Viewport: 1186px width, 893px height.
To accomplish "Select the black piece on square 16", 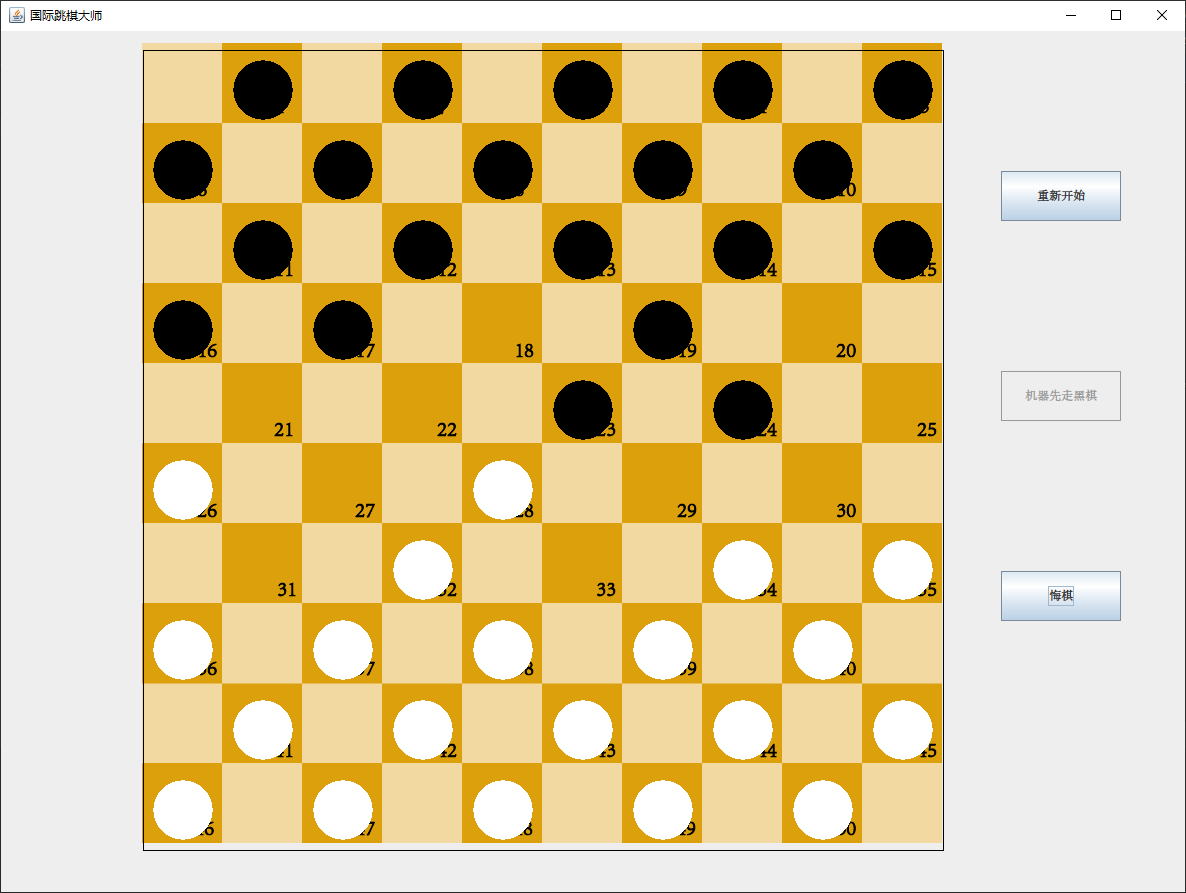I will (x=183, y=330).
